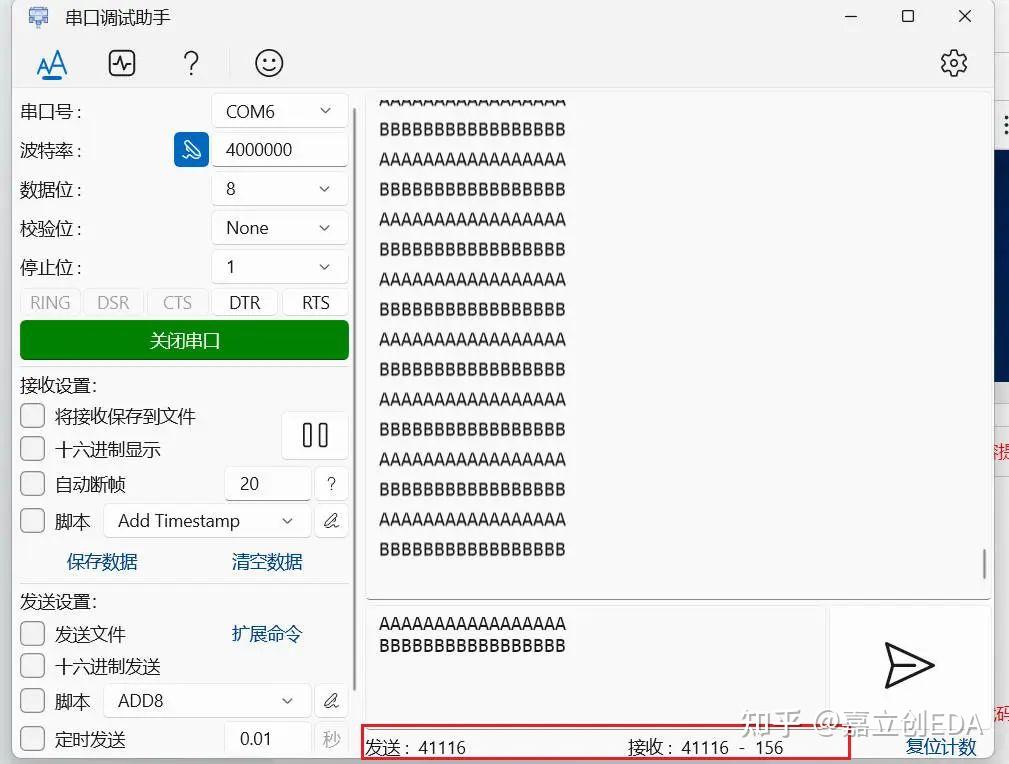Screen dimensions: 1009x764
Task: Open help via the question mark icon
Action: (x=190, y=63)
